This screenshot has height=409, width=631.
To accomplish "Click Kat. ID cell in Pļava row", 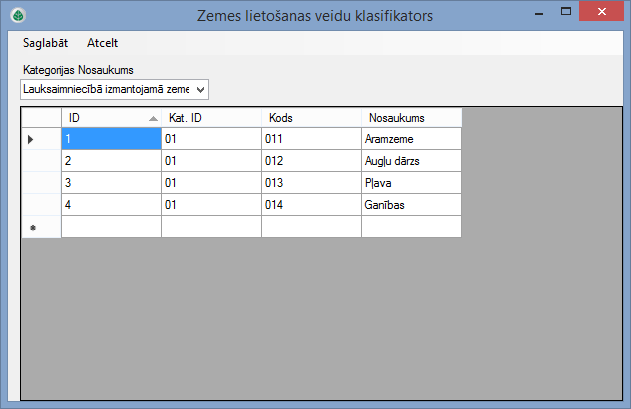I will coord(211,183).
